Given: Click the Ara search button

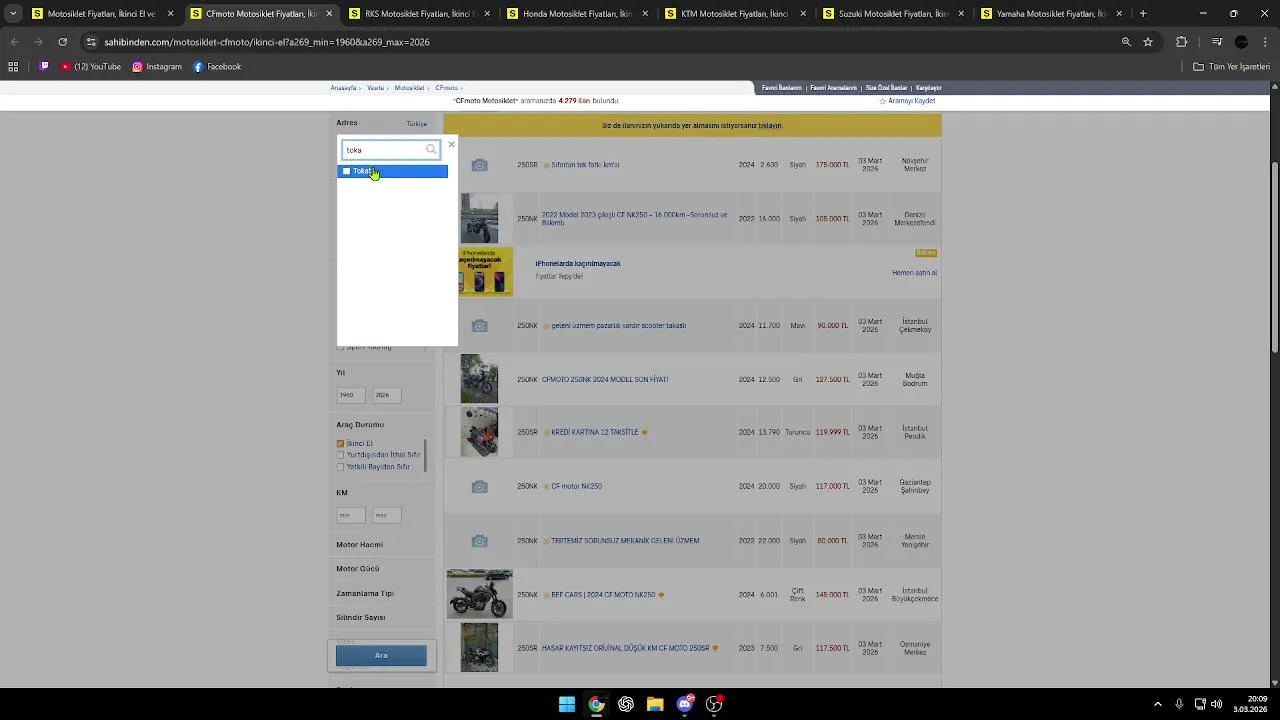Looking at the screenshot, I should pyautogui.click(x=381, y=655).
